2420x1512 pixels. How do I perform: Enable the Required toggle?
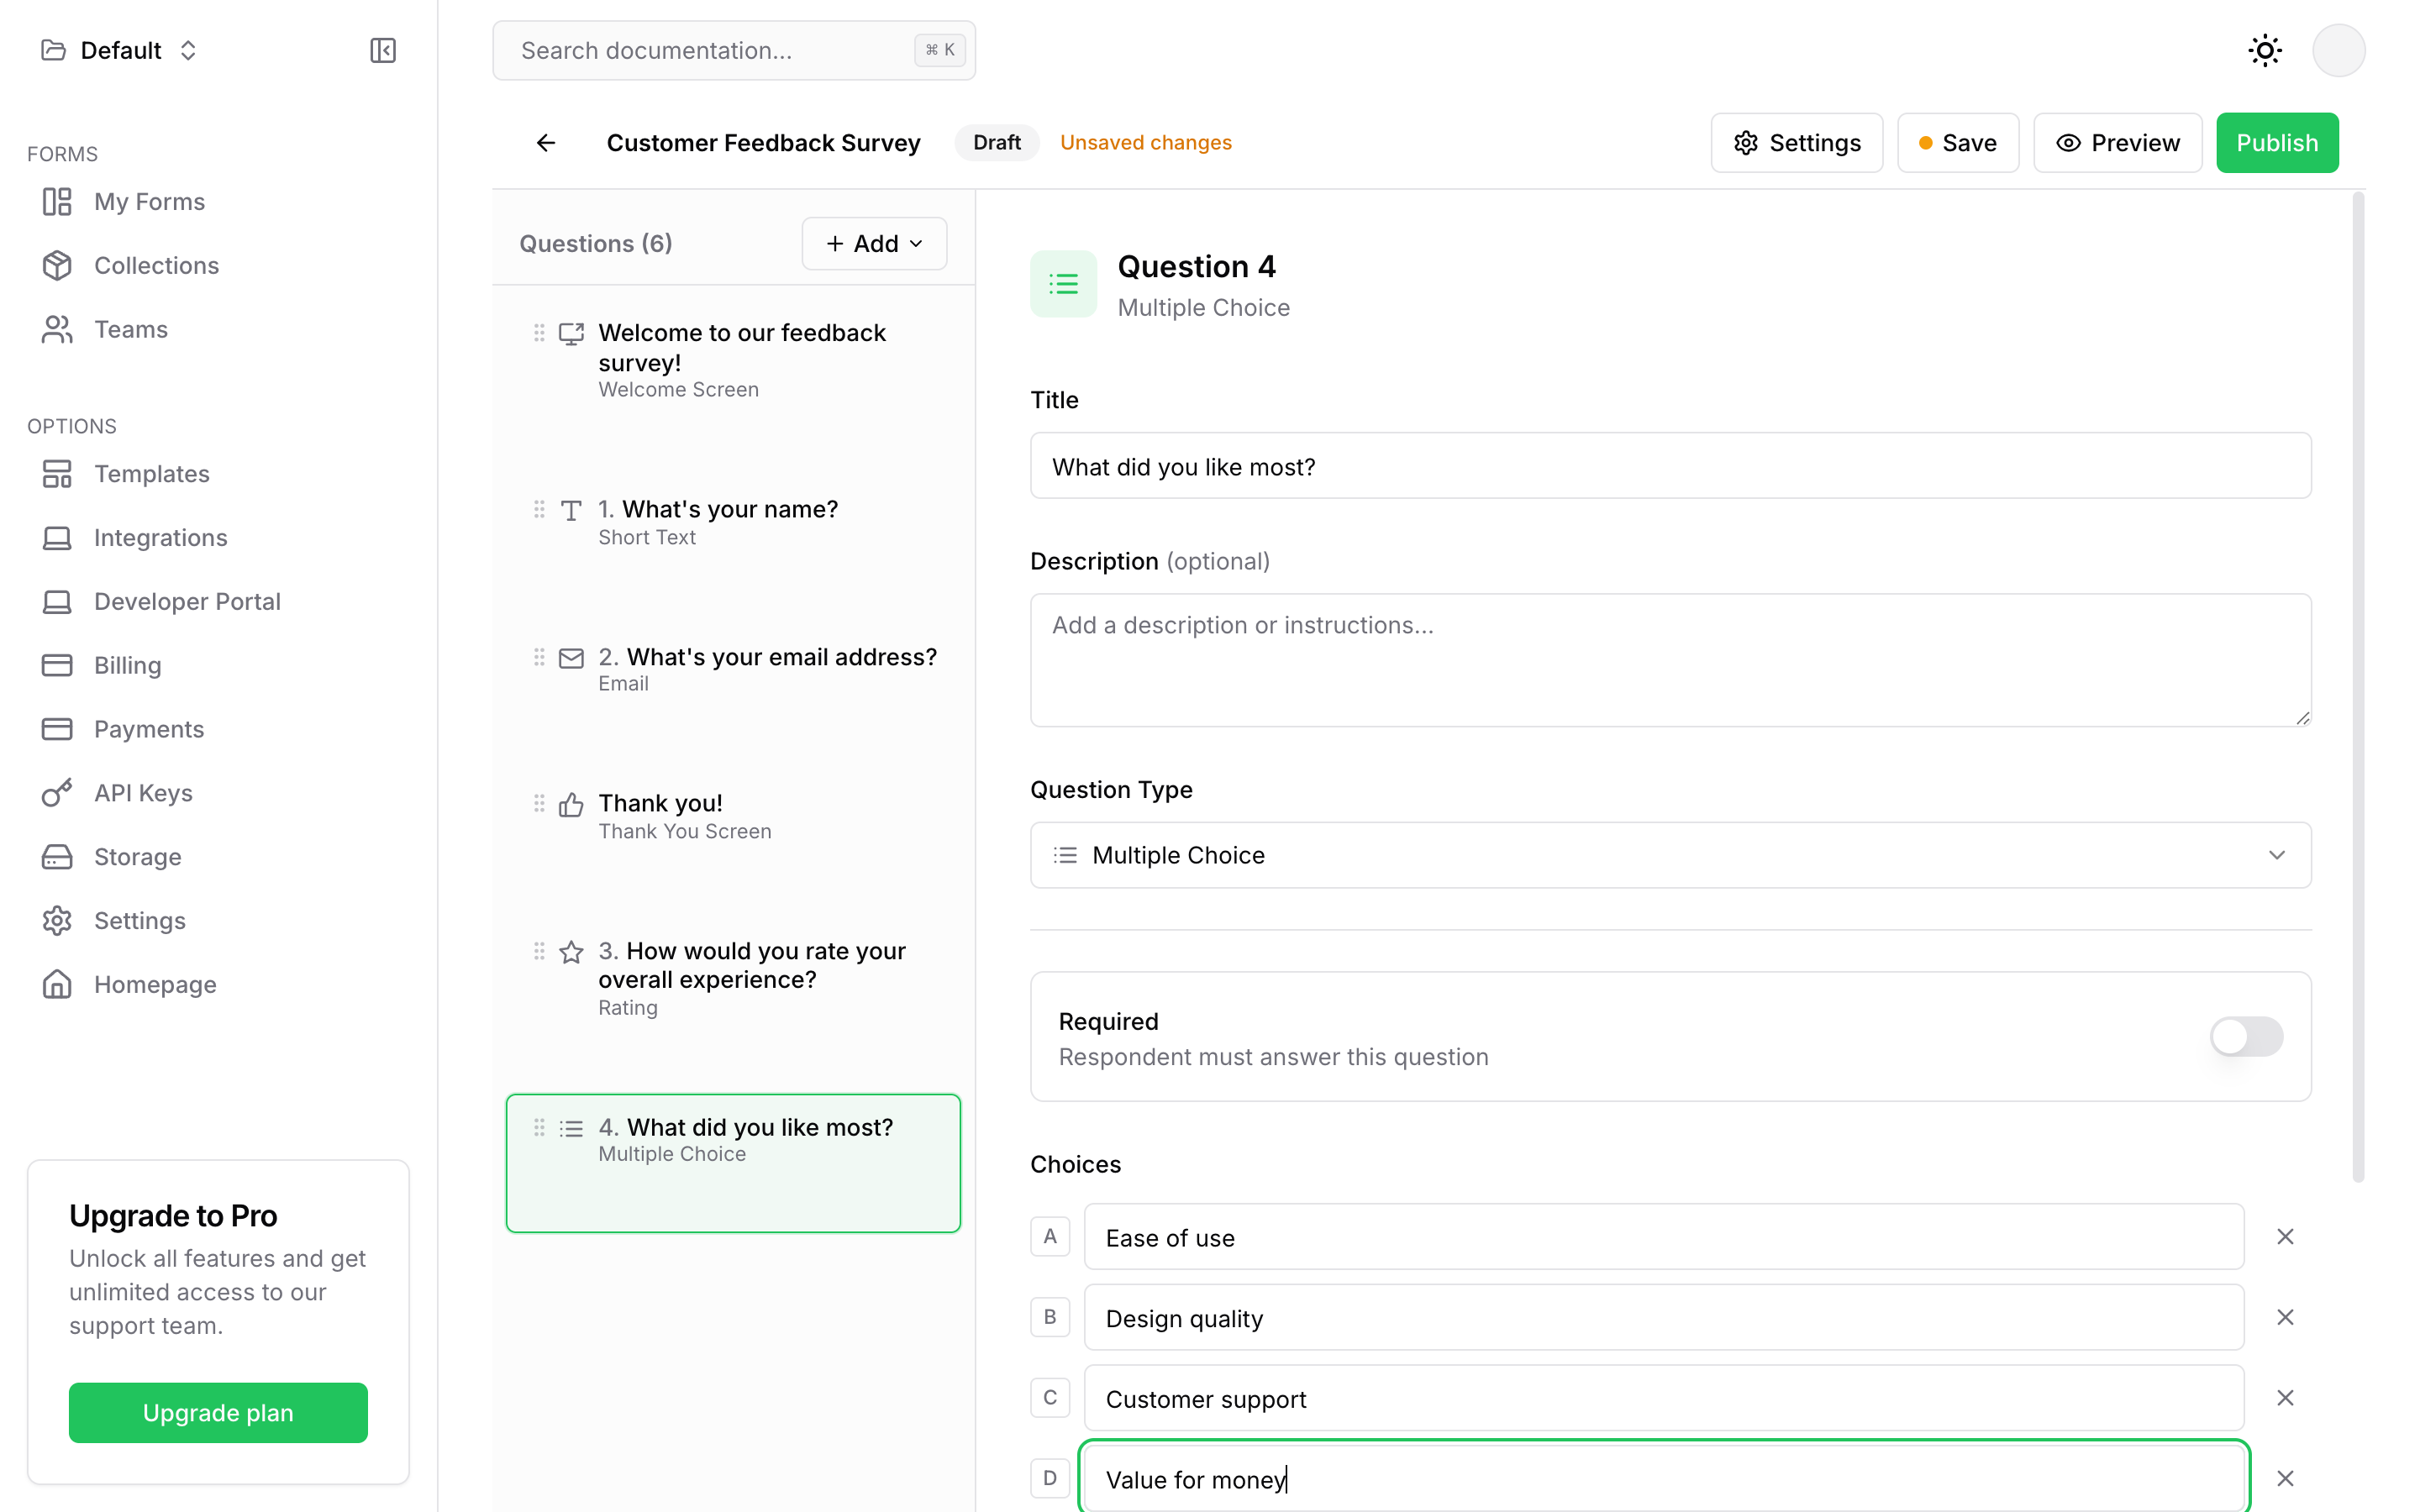[2245, 1037]
